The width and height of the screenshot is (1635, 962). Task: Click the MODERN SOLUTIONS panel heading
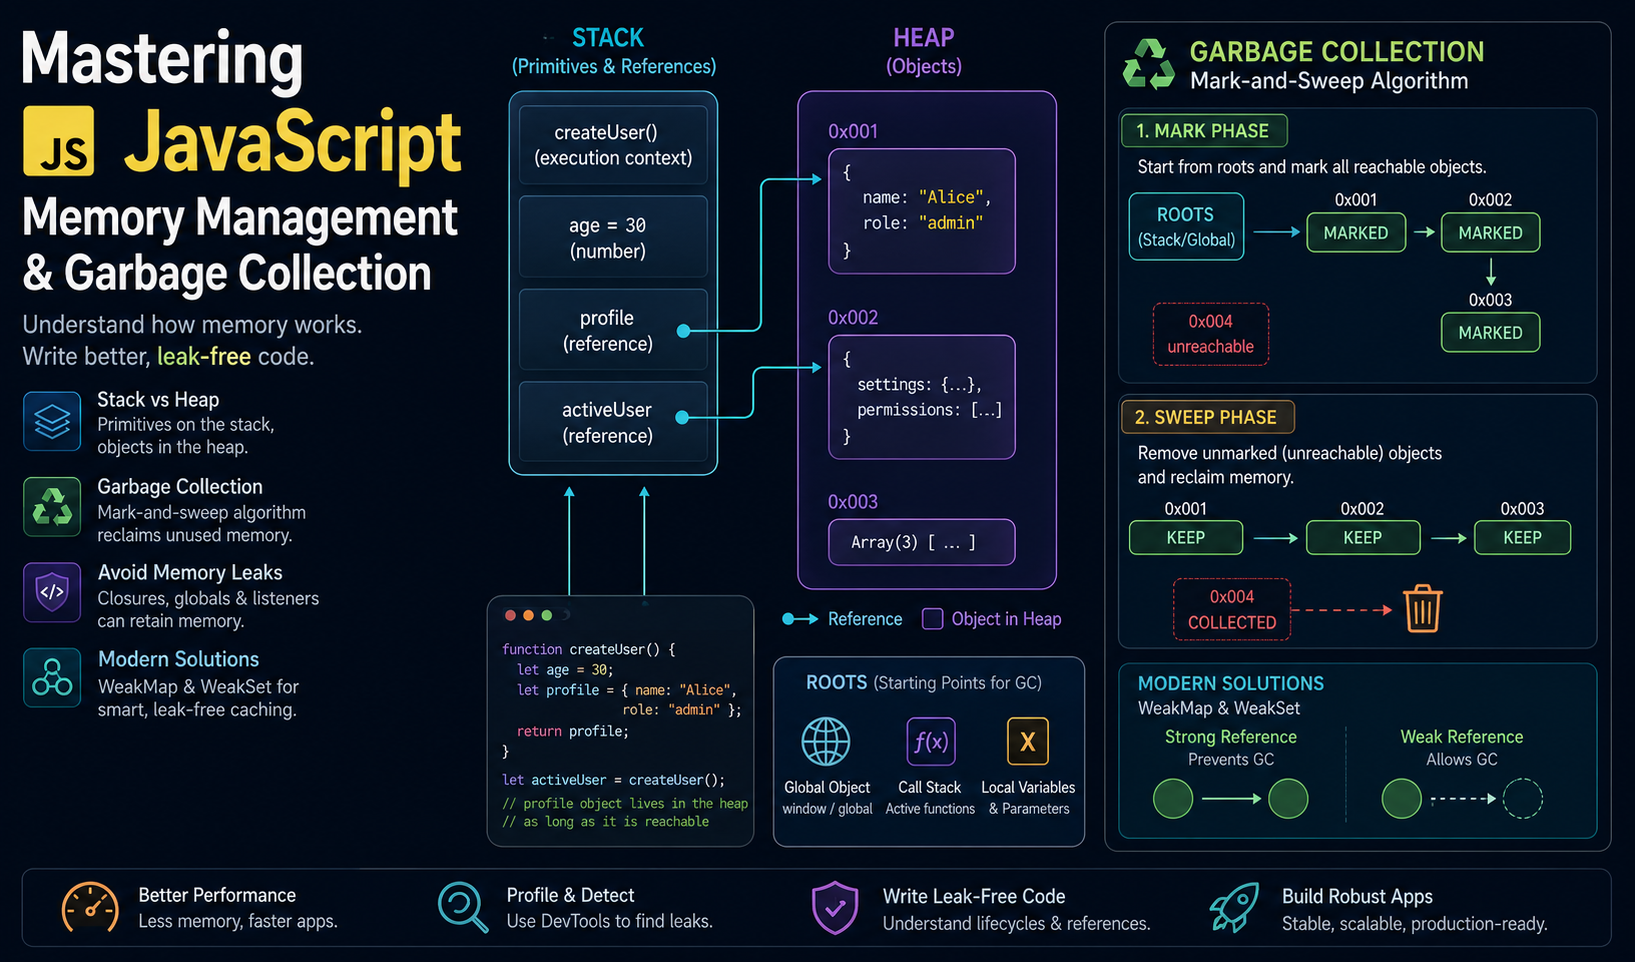1231,683
